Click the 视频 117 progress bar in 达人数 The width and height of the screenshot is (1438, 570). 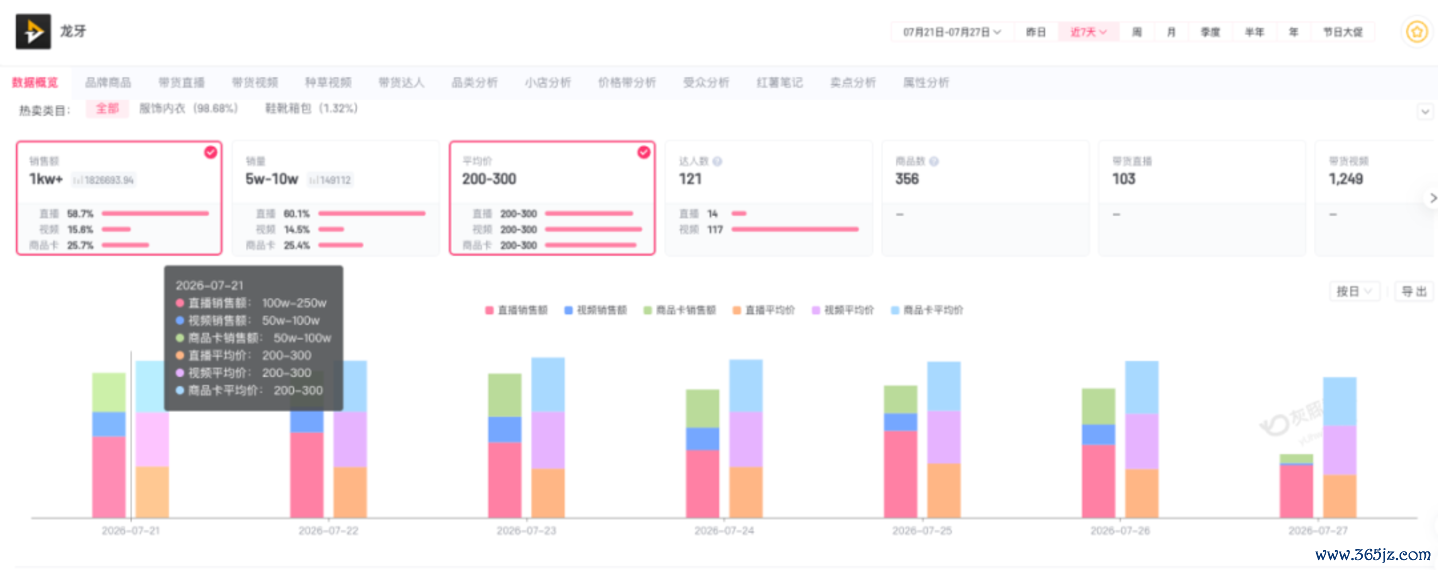coord(794,229)
